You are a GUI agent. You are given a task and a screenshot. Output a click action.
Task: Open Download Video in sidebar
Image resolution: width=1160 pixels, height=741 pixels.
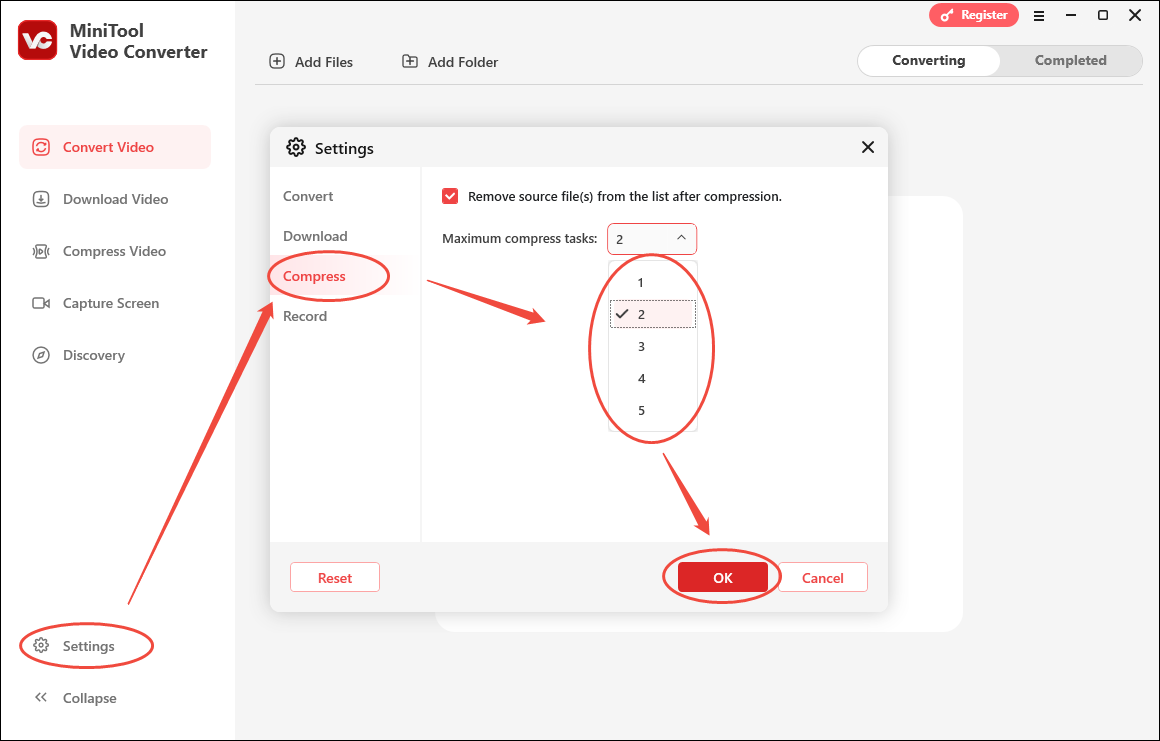(115, 199)
